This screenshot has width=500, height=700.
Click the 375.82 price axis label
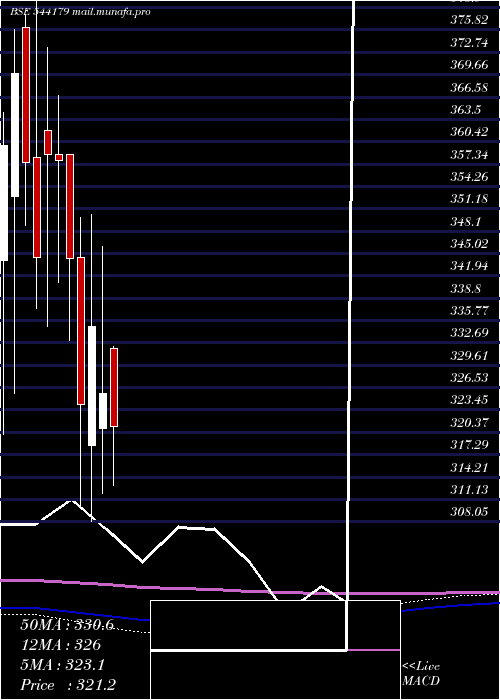point(469,20)
